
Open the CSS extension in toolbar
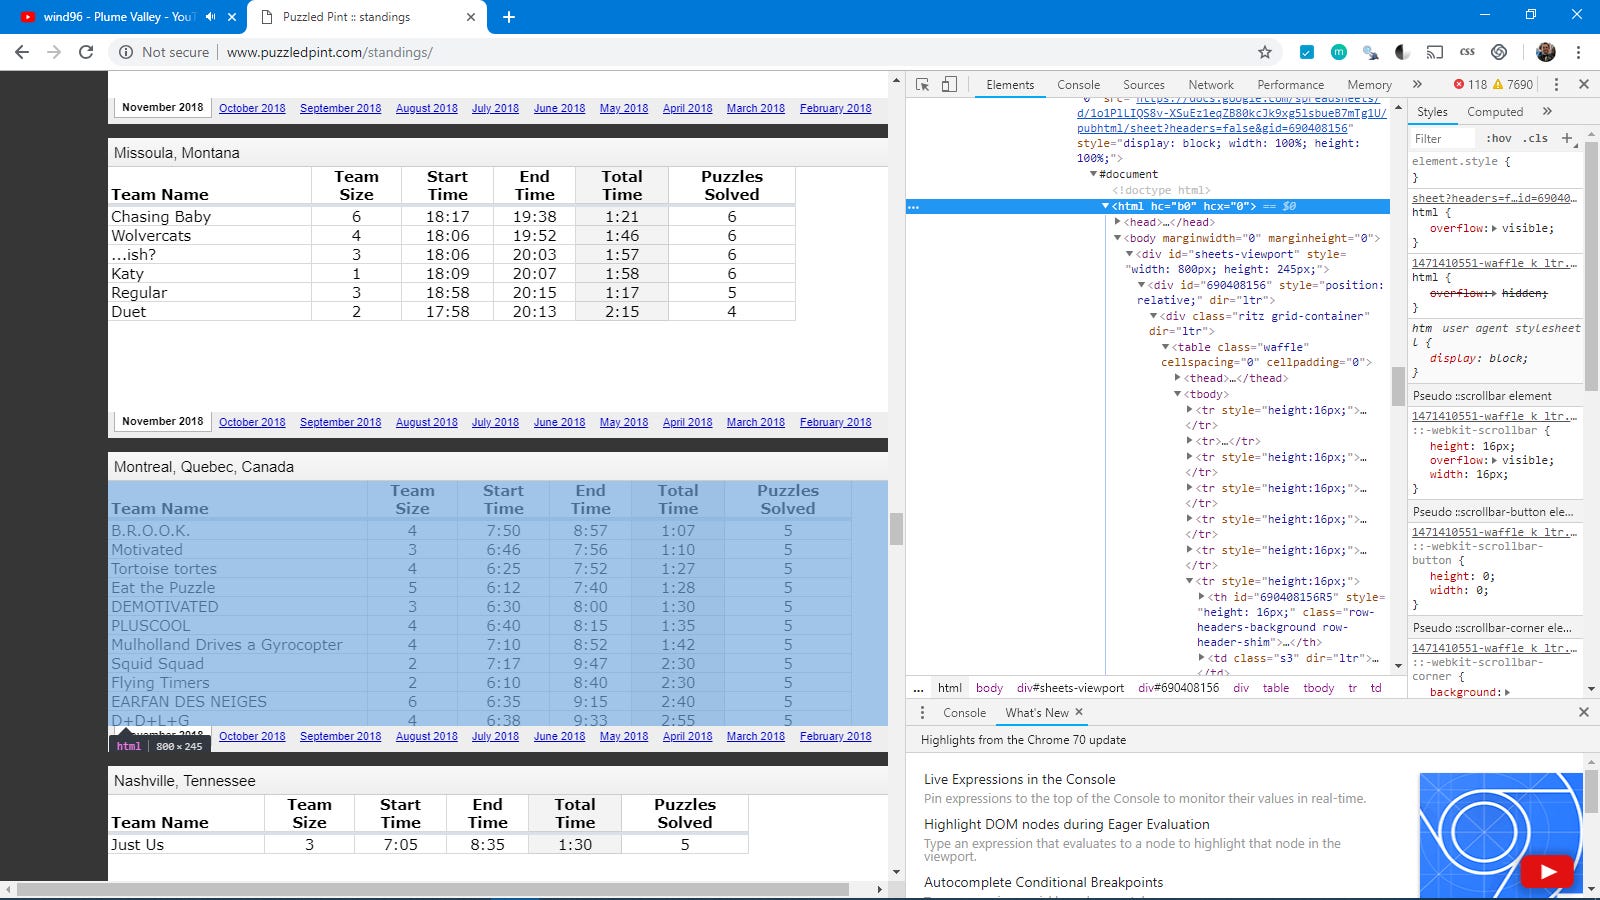(1467, 52)
